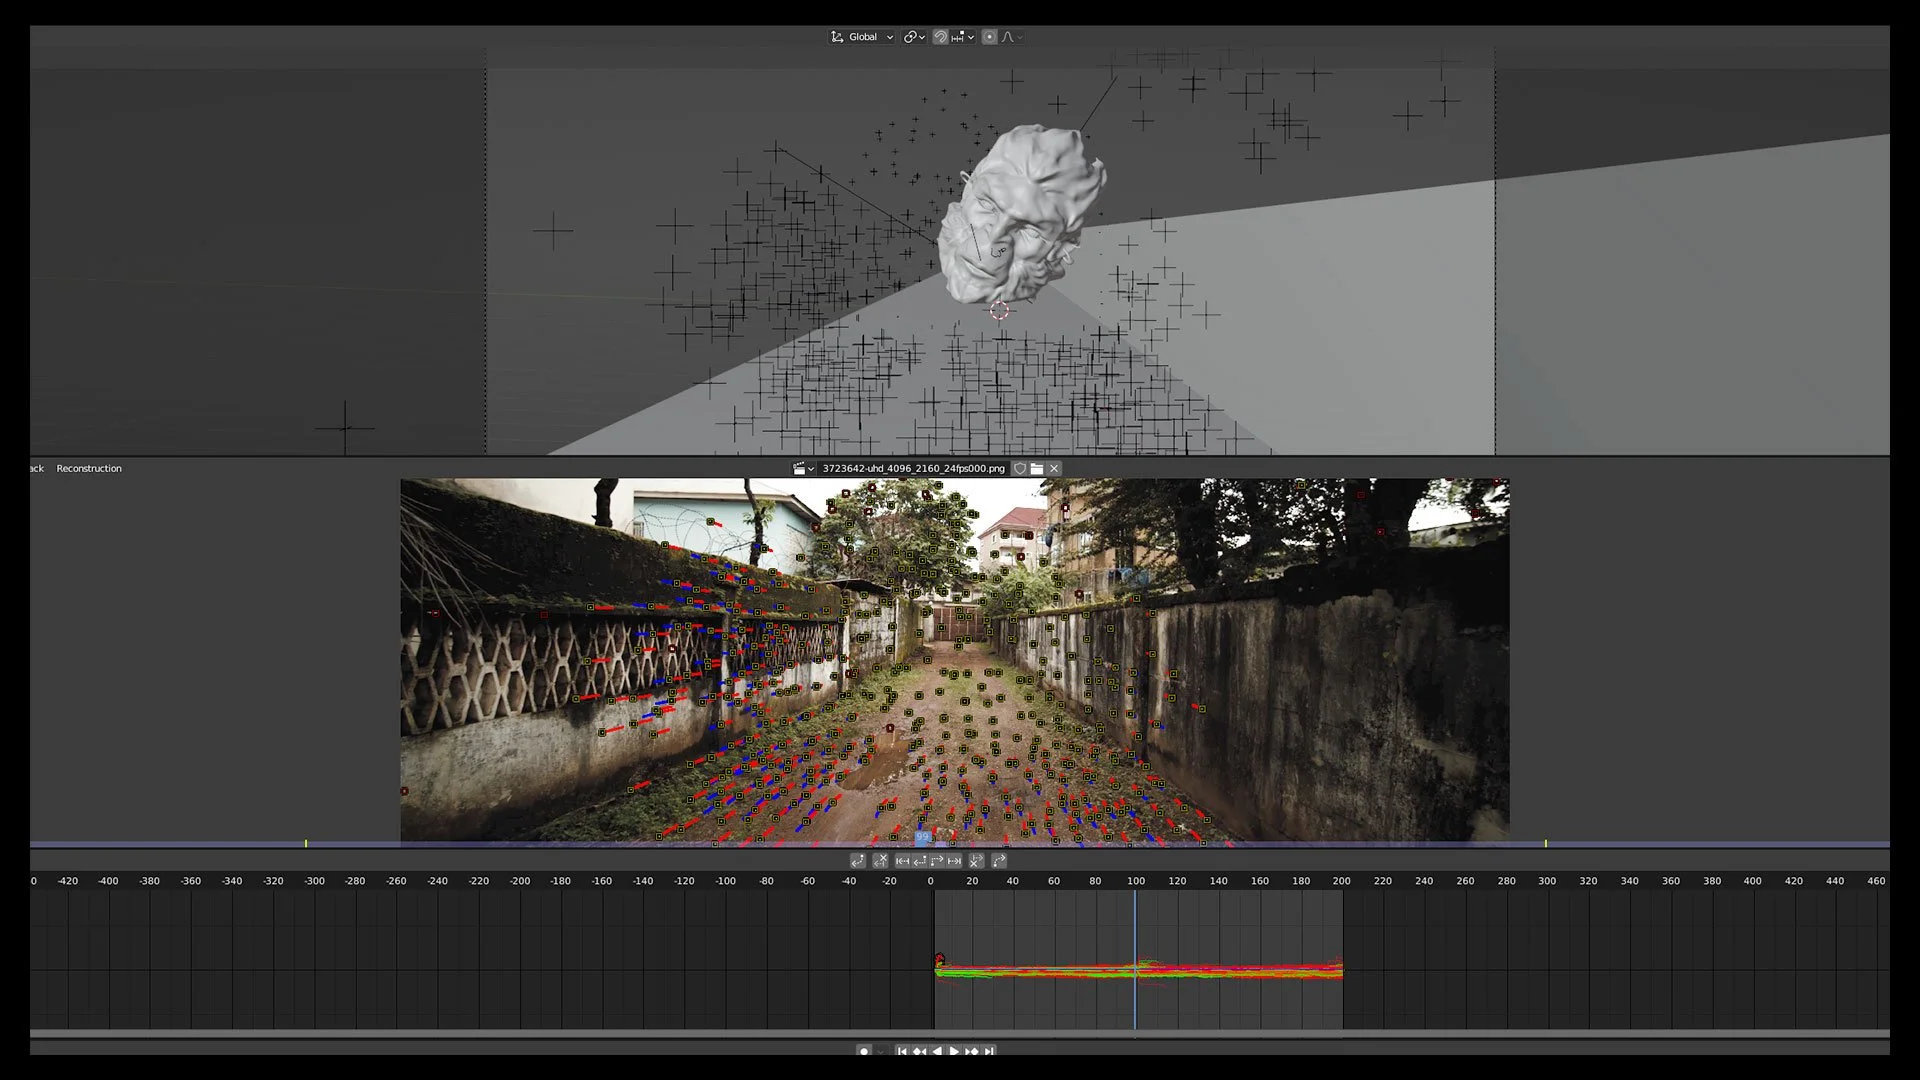Click the refine track forwards icon
The image size is (1920, 1080).
pyautogui.click(x=999, y=861)
